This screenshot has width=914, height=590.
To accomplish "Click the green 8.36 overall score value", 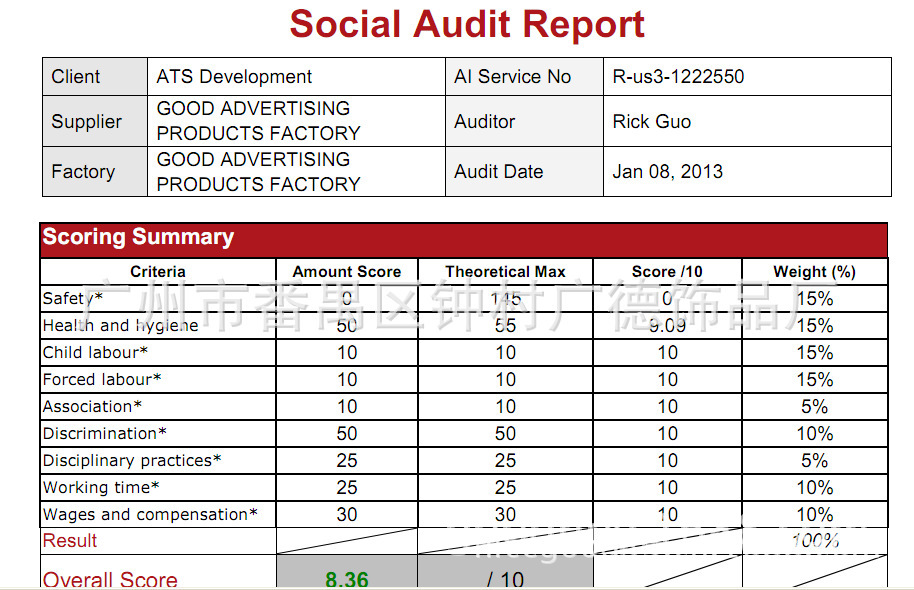I will coord(346,579).
